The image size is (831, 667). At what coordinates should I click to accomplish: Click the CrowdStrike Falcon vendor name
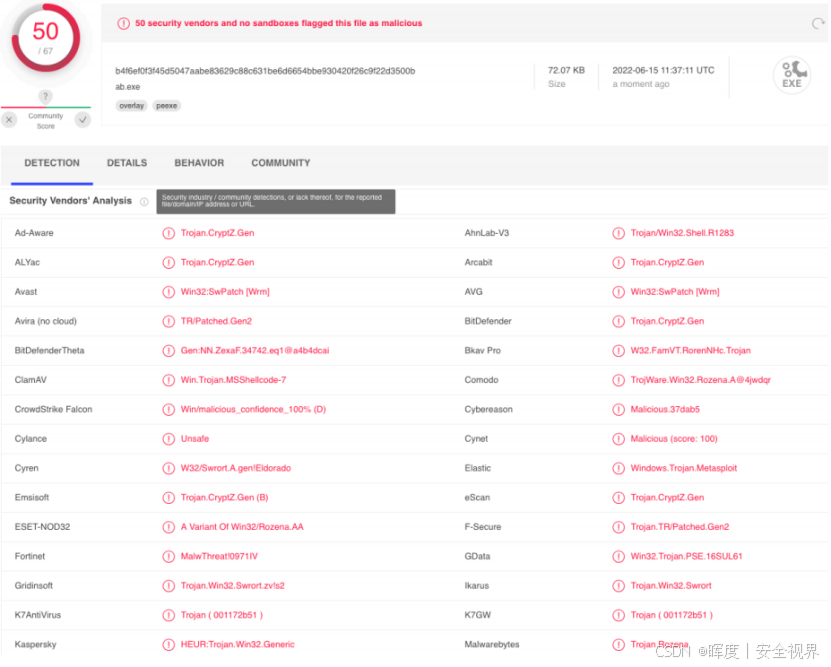[x=54, y=410]
